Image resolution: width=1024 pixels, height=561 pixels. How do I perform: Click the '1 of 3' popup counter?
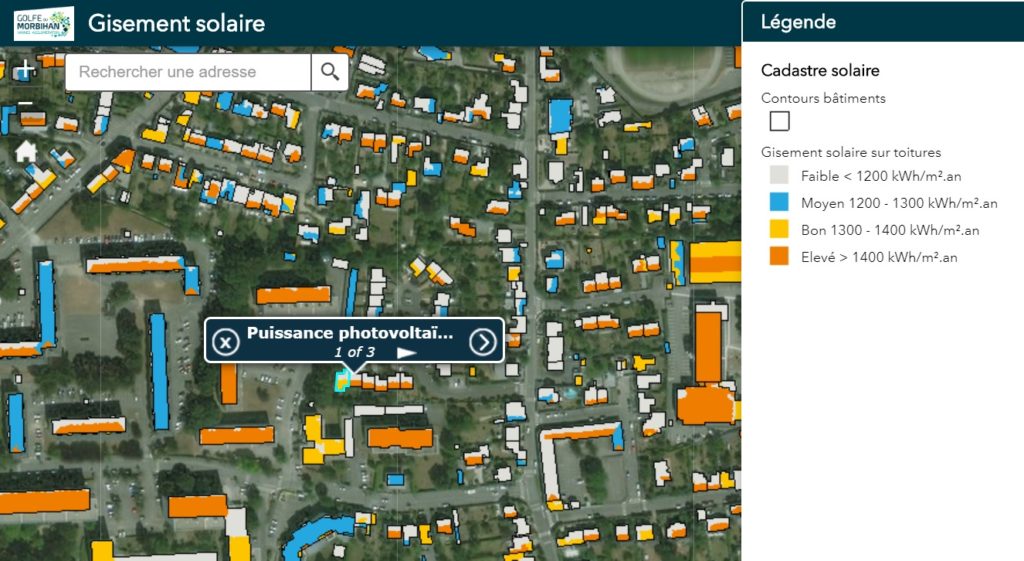[x=355, y=352]
